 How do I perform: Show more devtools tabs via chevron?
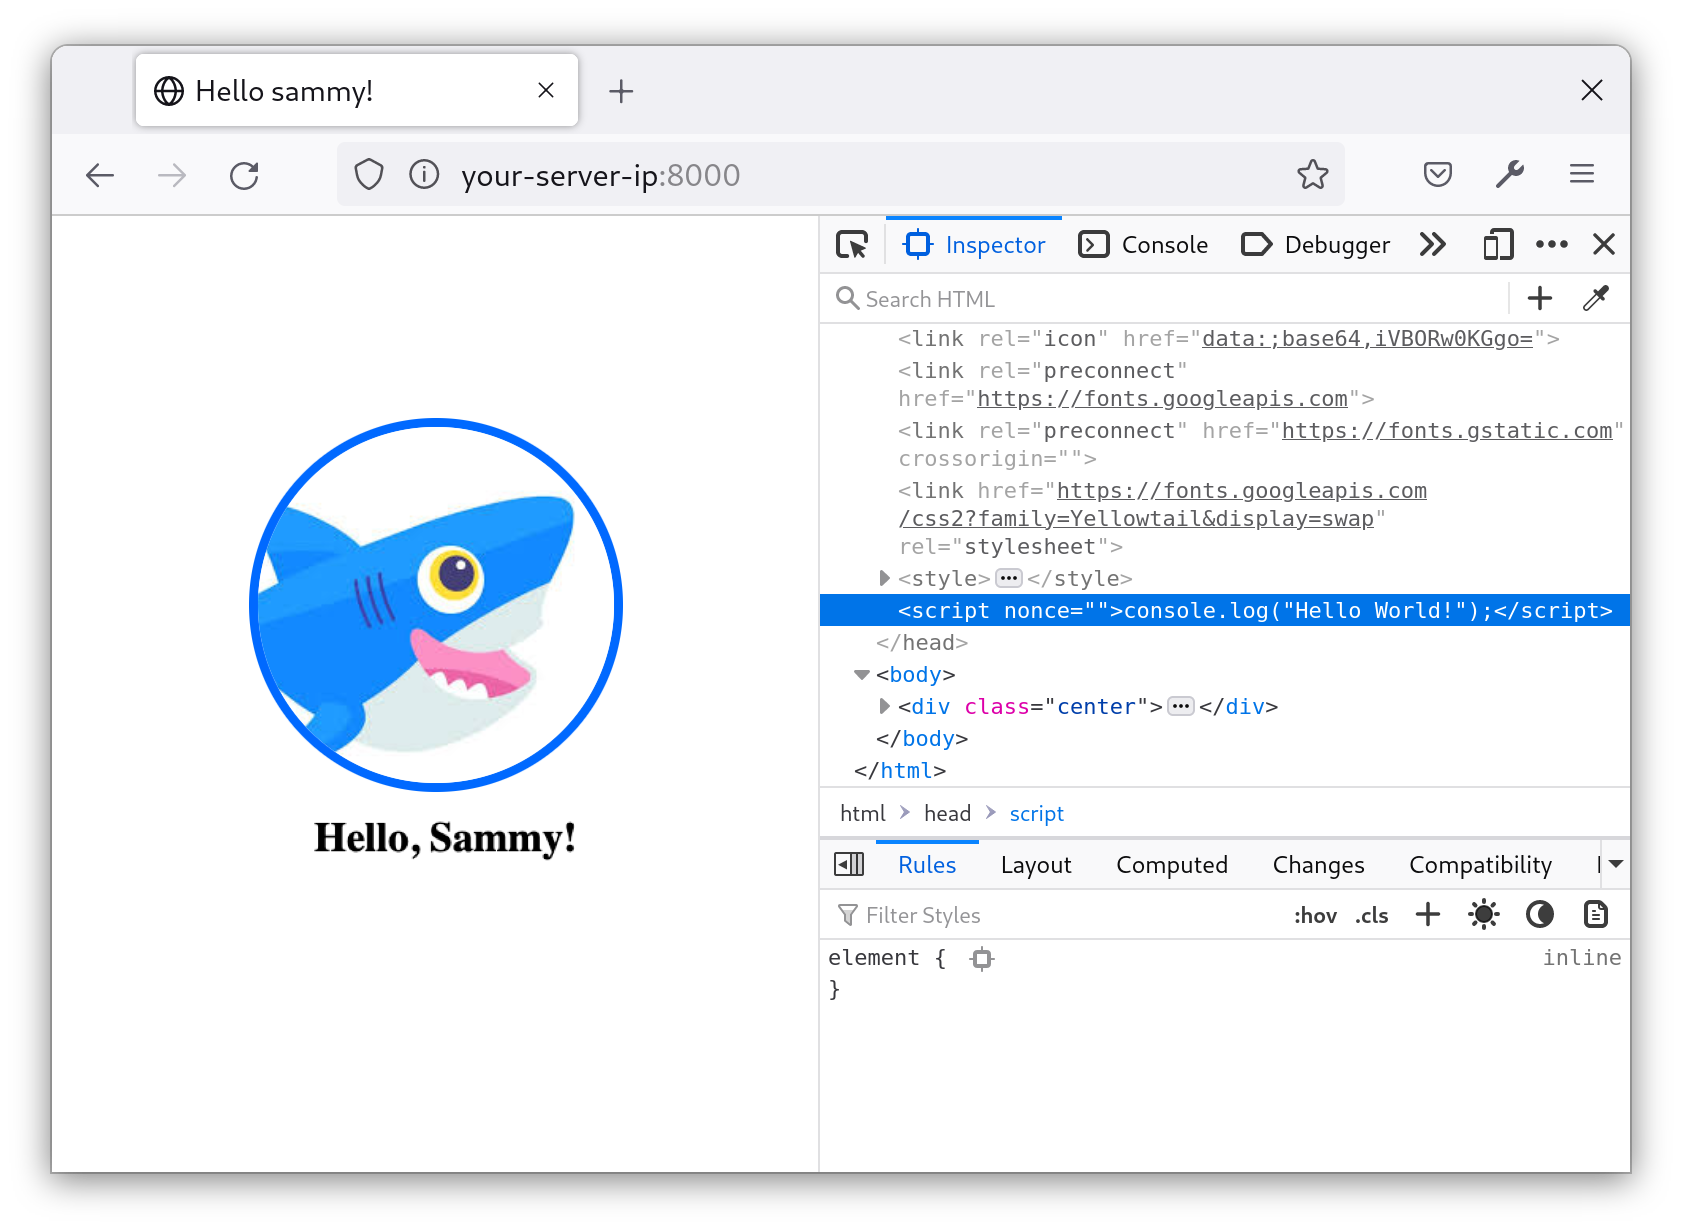click(x=1433, y=245)
